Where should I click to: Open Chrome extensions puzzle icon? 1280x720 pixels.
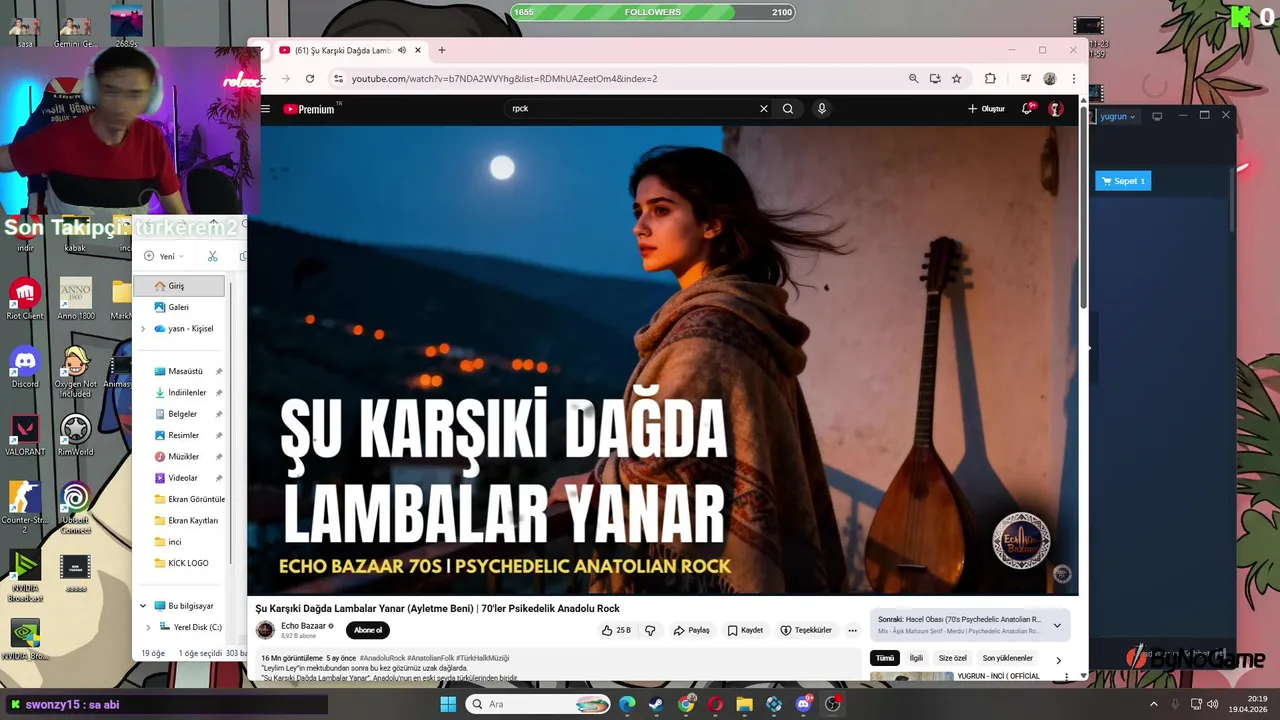point(990,78)
